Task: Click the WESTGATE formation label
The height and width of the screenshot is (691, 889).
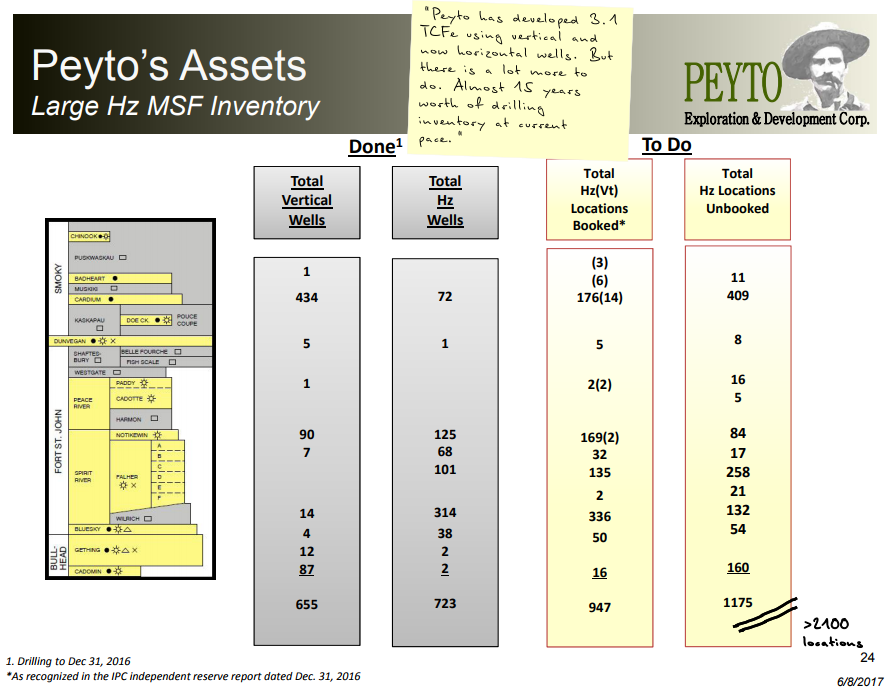Action: pyautogui.click(x=90, y=373)
